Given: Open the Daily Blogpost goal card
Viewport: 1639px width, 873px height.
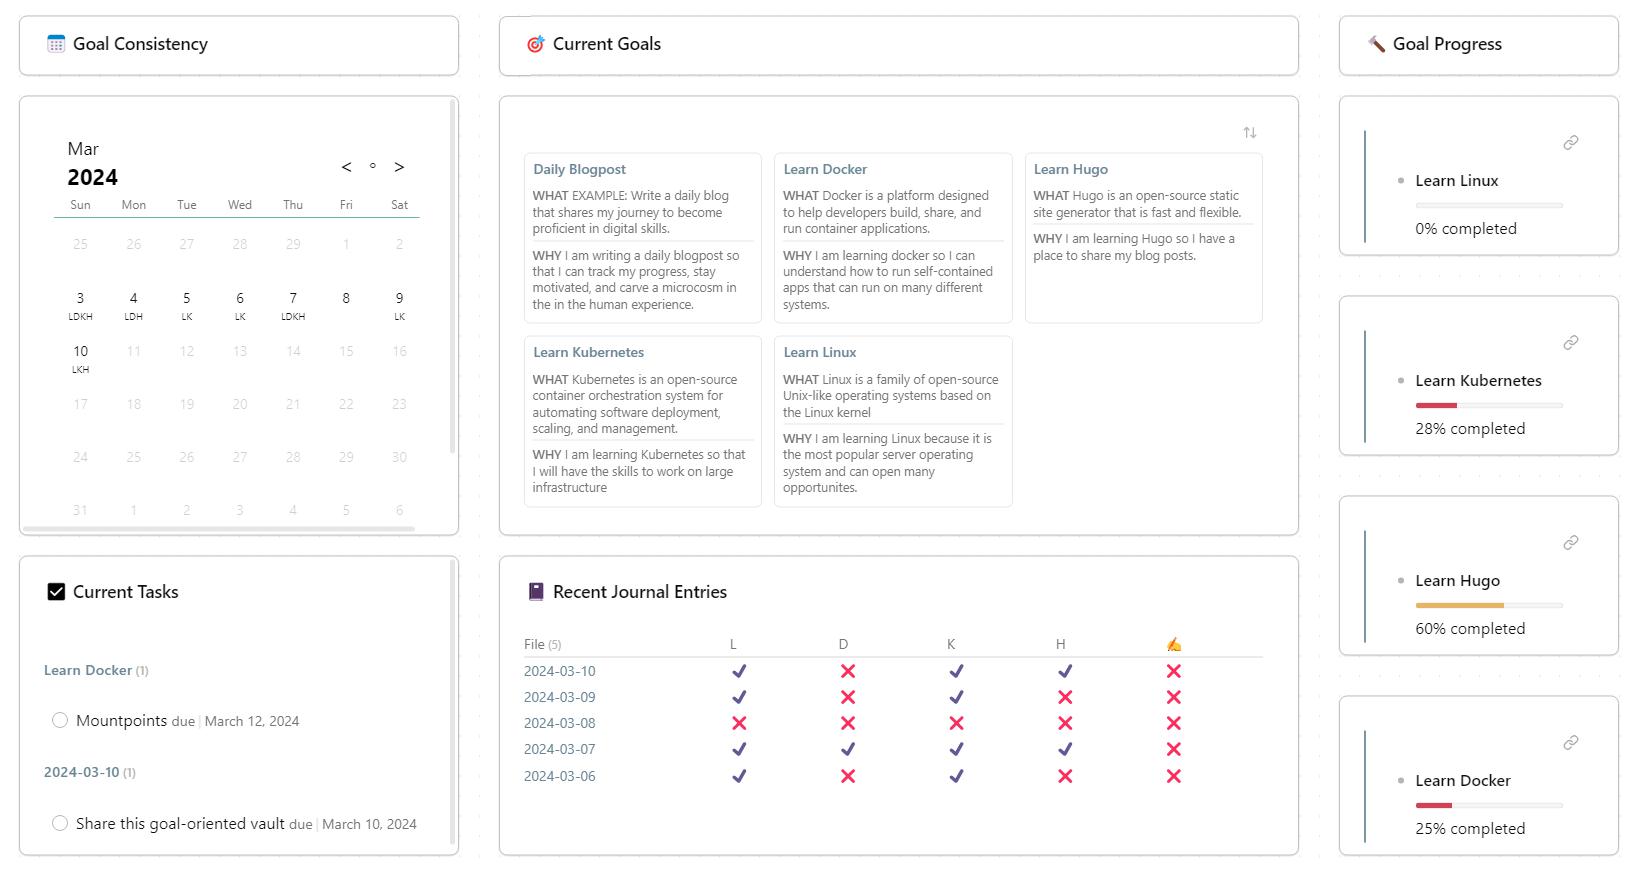Looking at the screenshot, I should click(643, 238).
